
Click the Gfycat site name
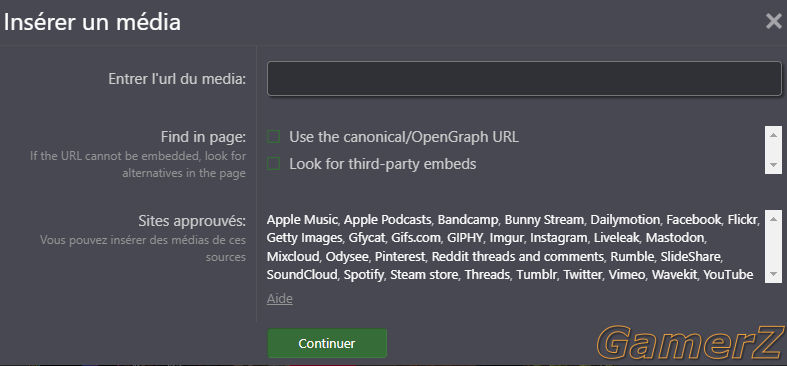point(367,237)
